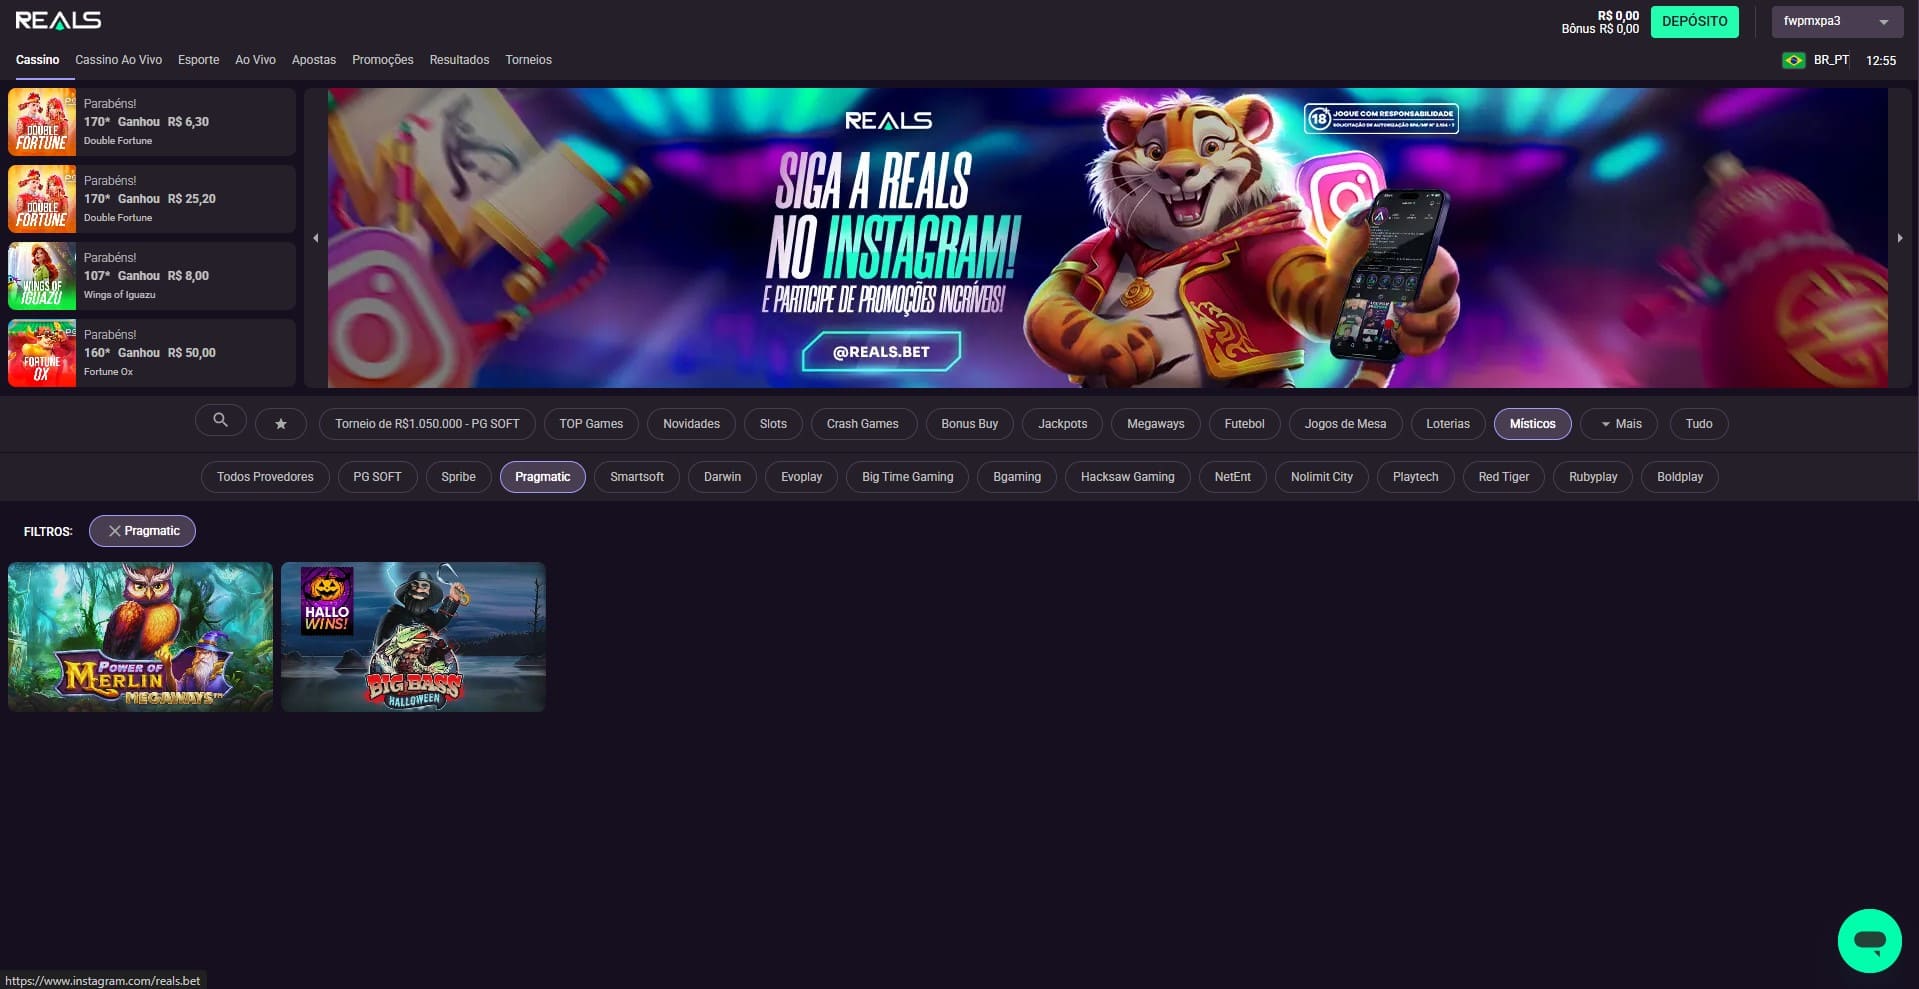Click the Brazil flag language icon
Screen dimensions: 1919x989
pos(1793,61)
